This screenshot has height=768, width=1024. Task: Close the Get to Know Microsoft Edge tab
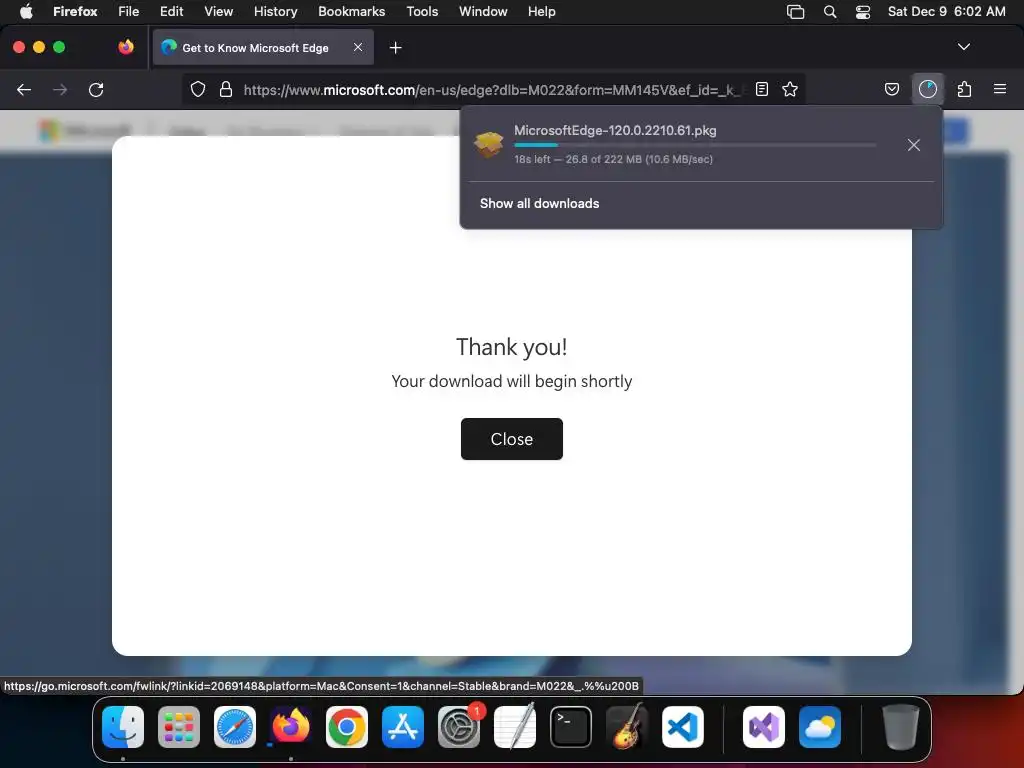tap(358, 47)
